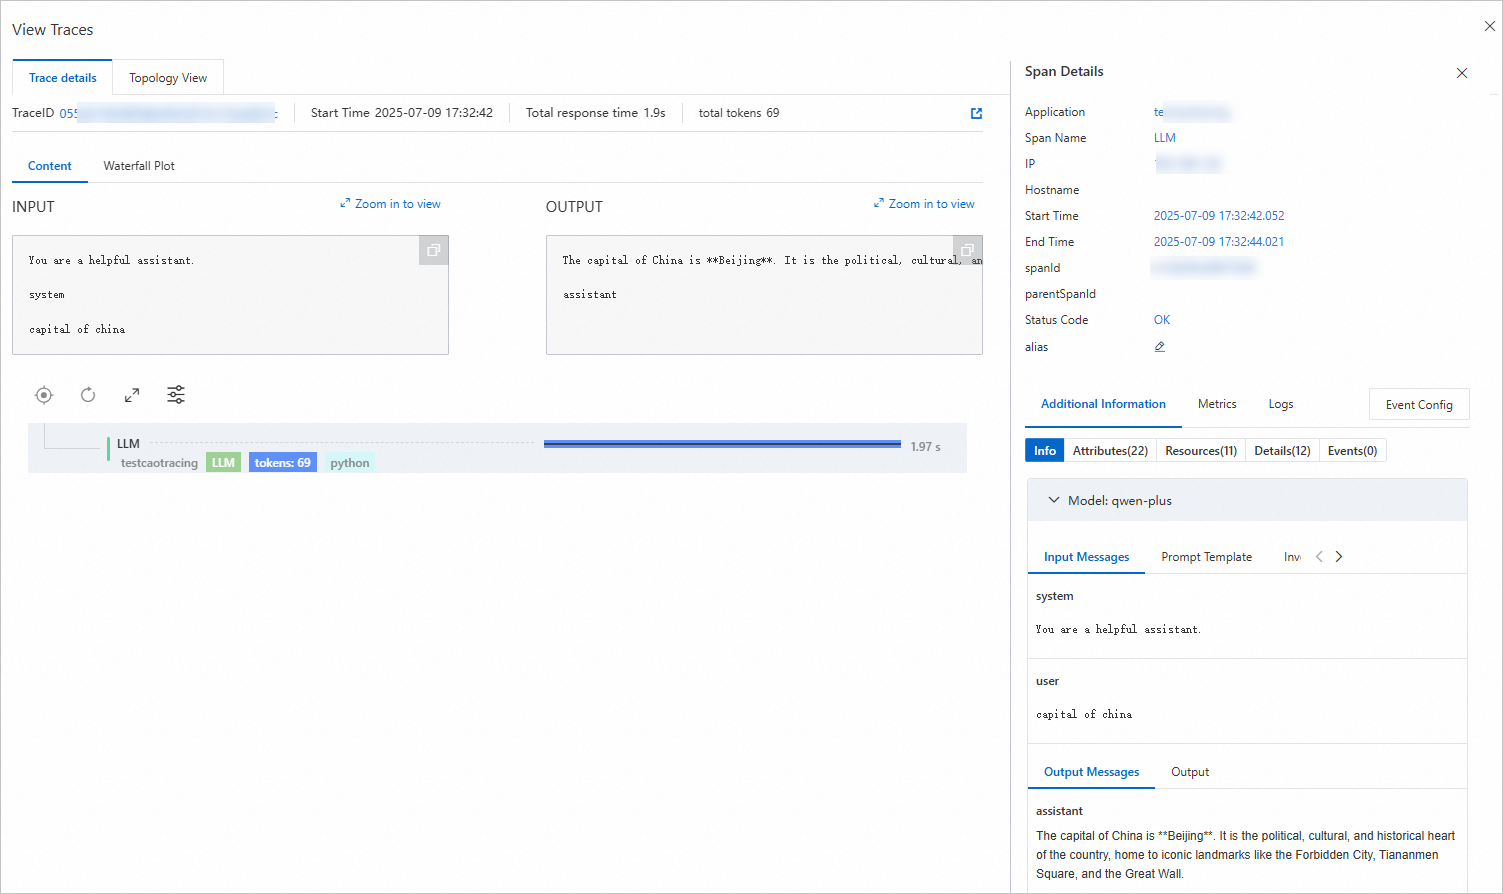Open span display settings sliders icon
The image size is (1503, 894).
tap(176, 395)
